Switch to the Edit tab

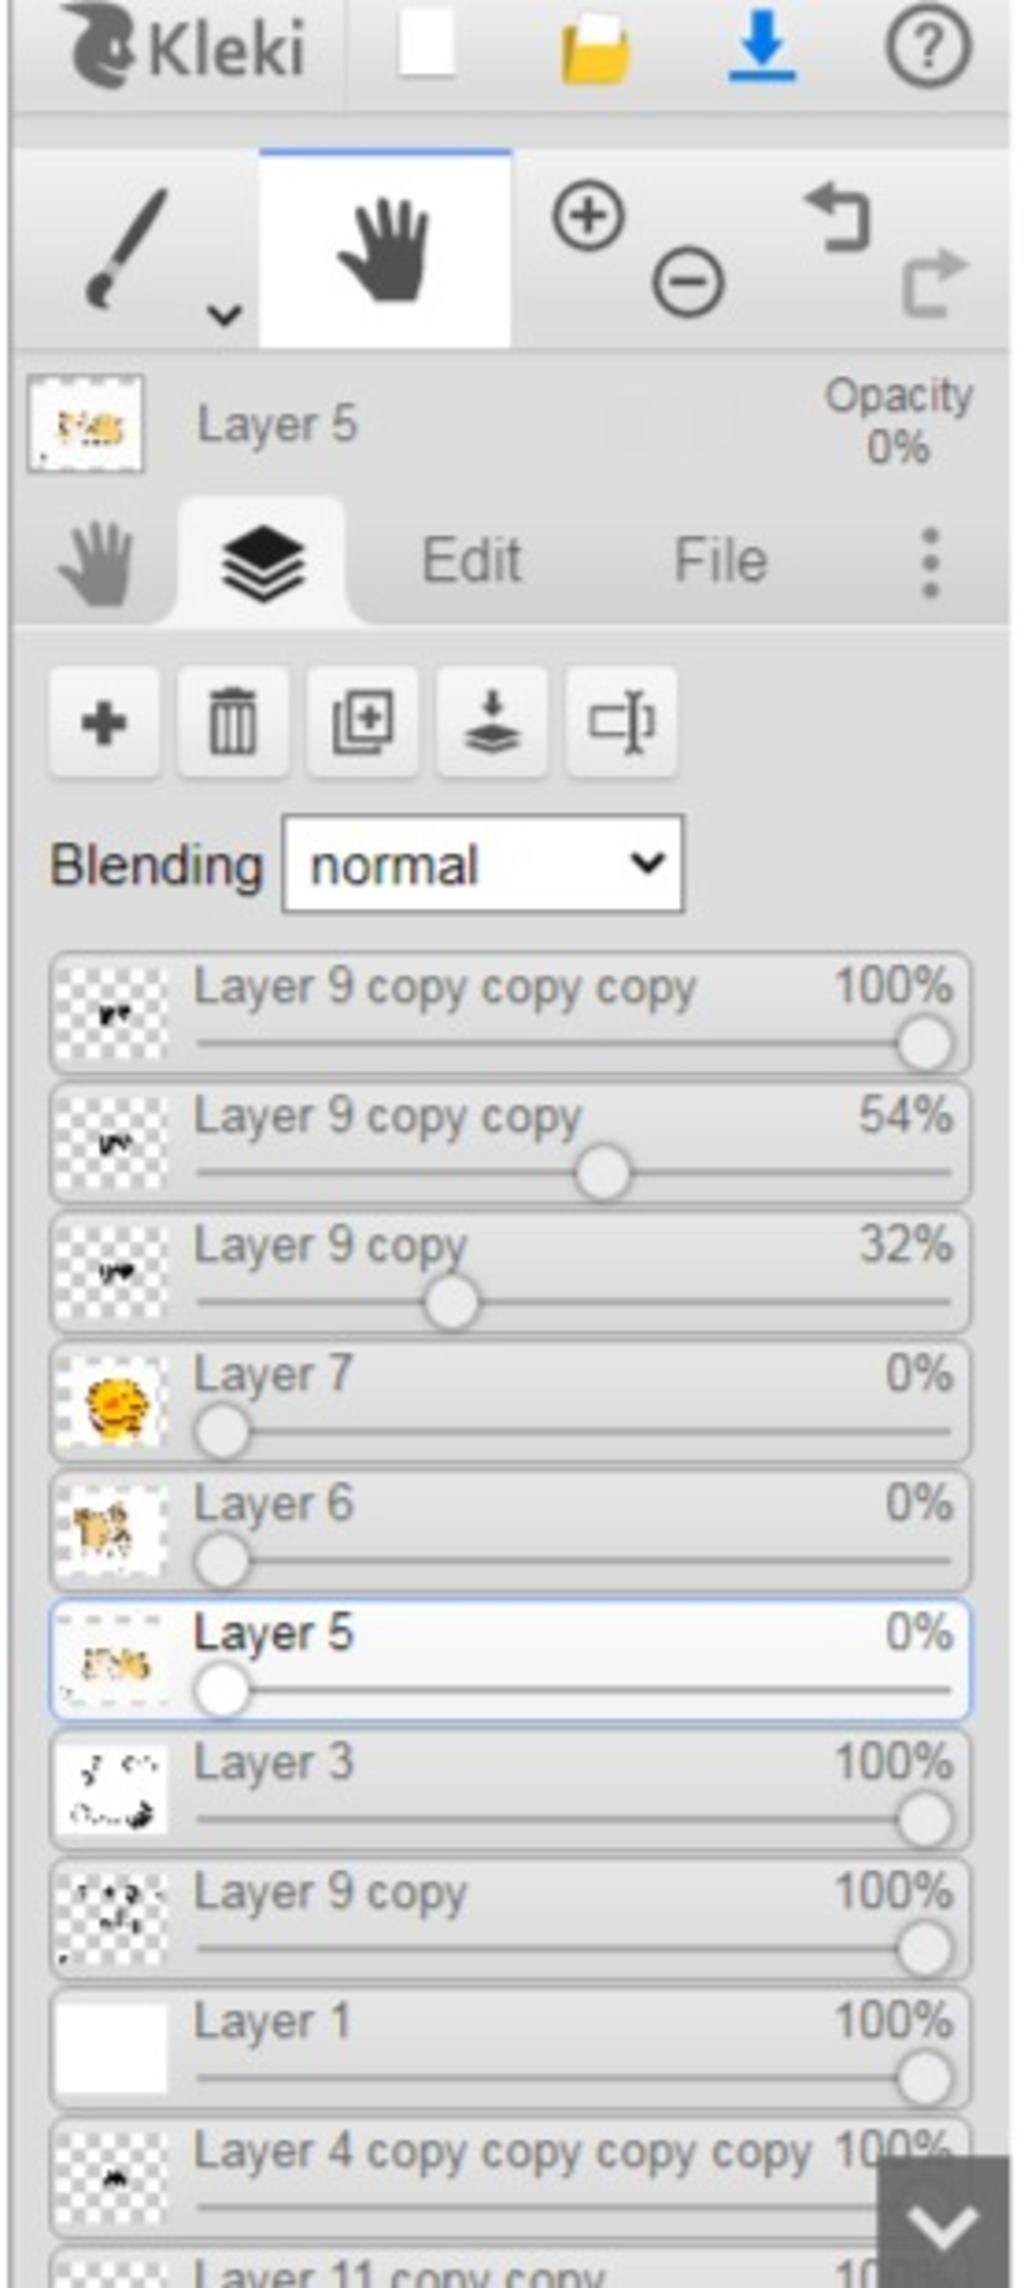[x=471, y=560]
